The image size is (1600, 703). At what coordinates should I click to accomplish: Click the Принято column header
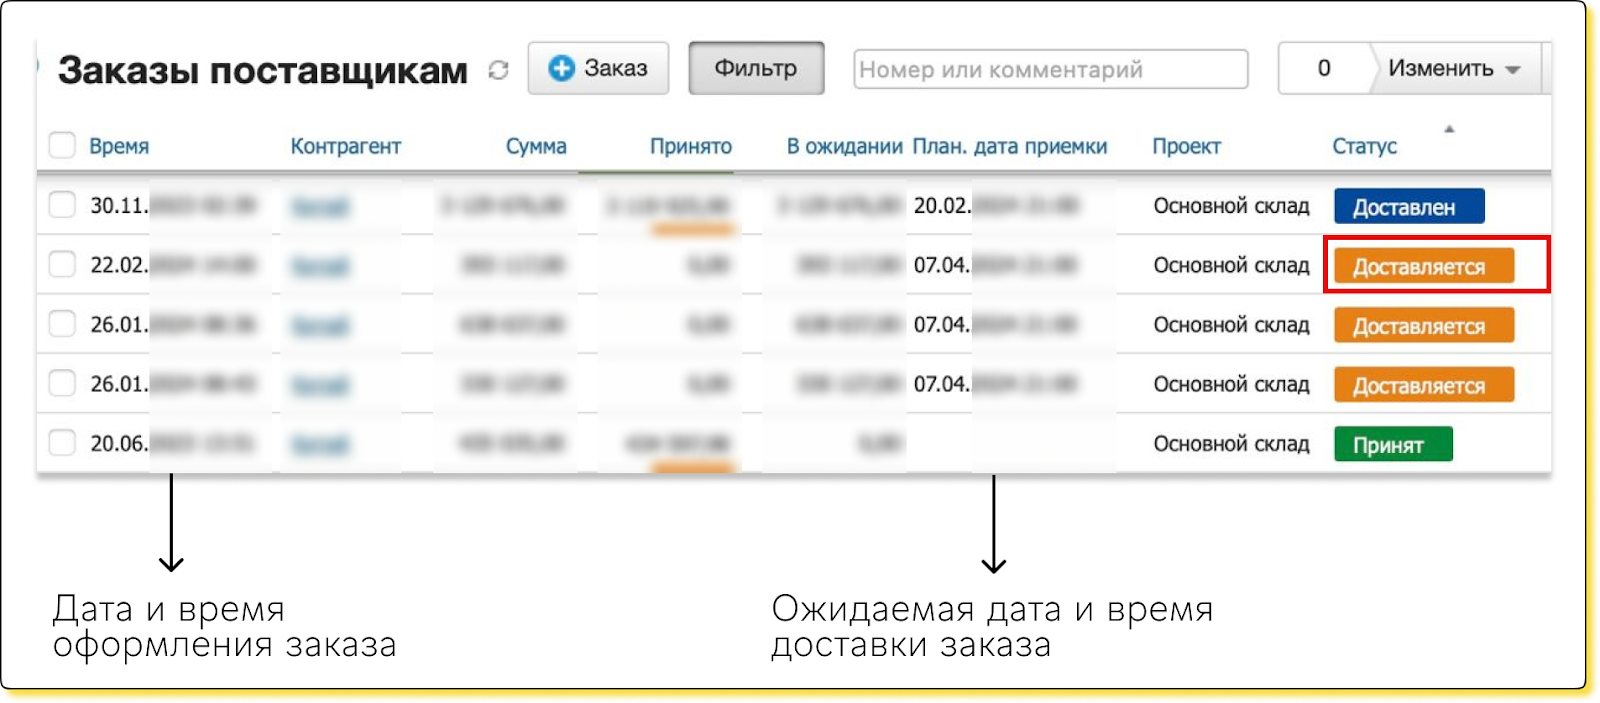[690, 146]
